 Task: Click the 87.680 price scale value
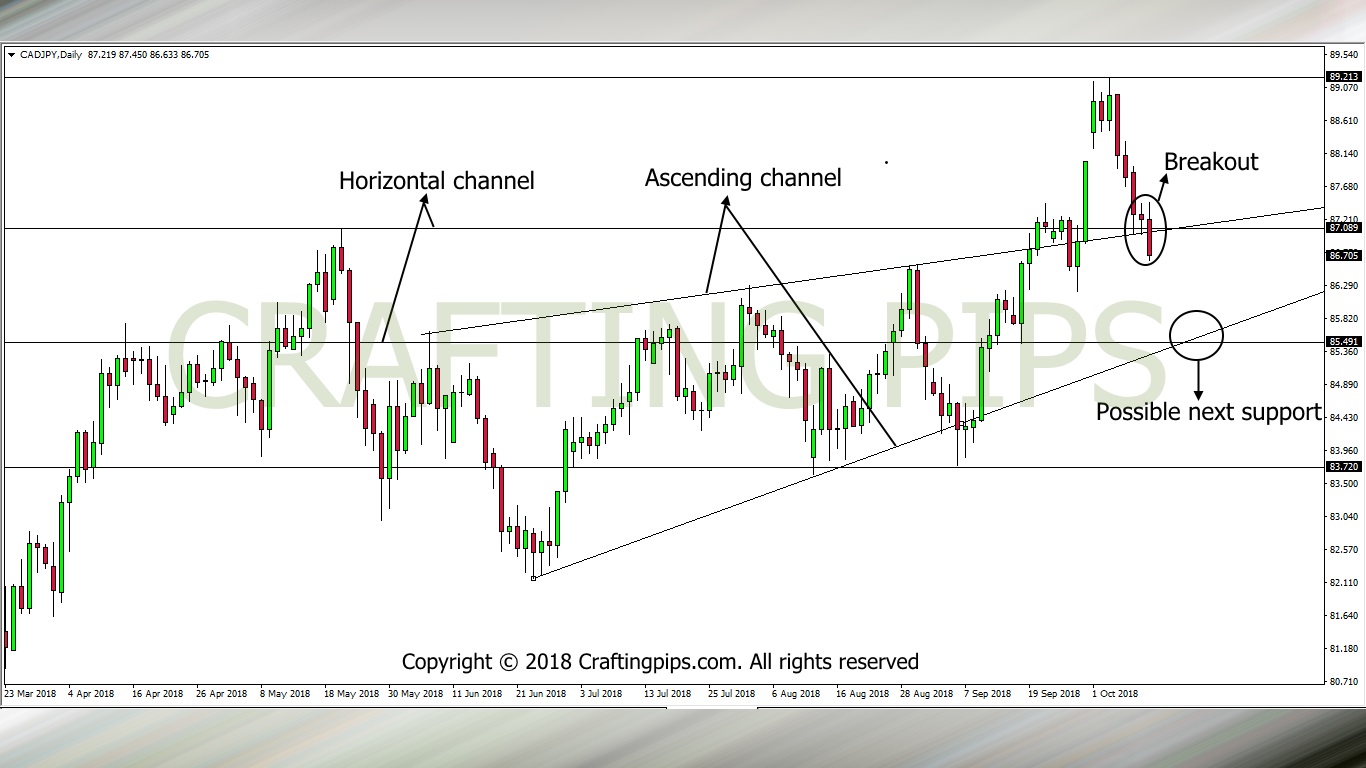pos(1343,187)
